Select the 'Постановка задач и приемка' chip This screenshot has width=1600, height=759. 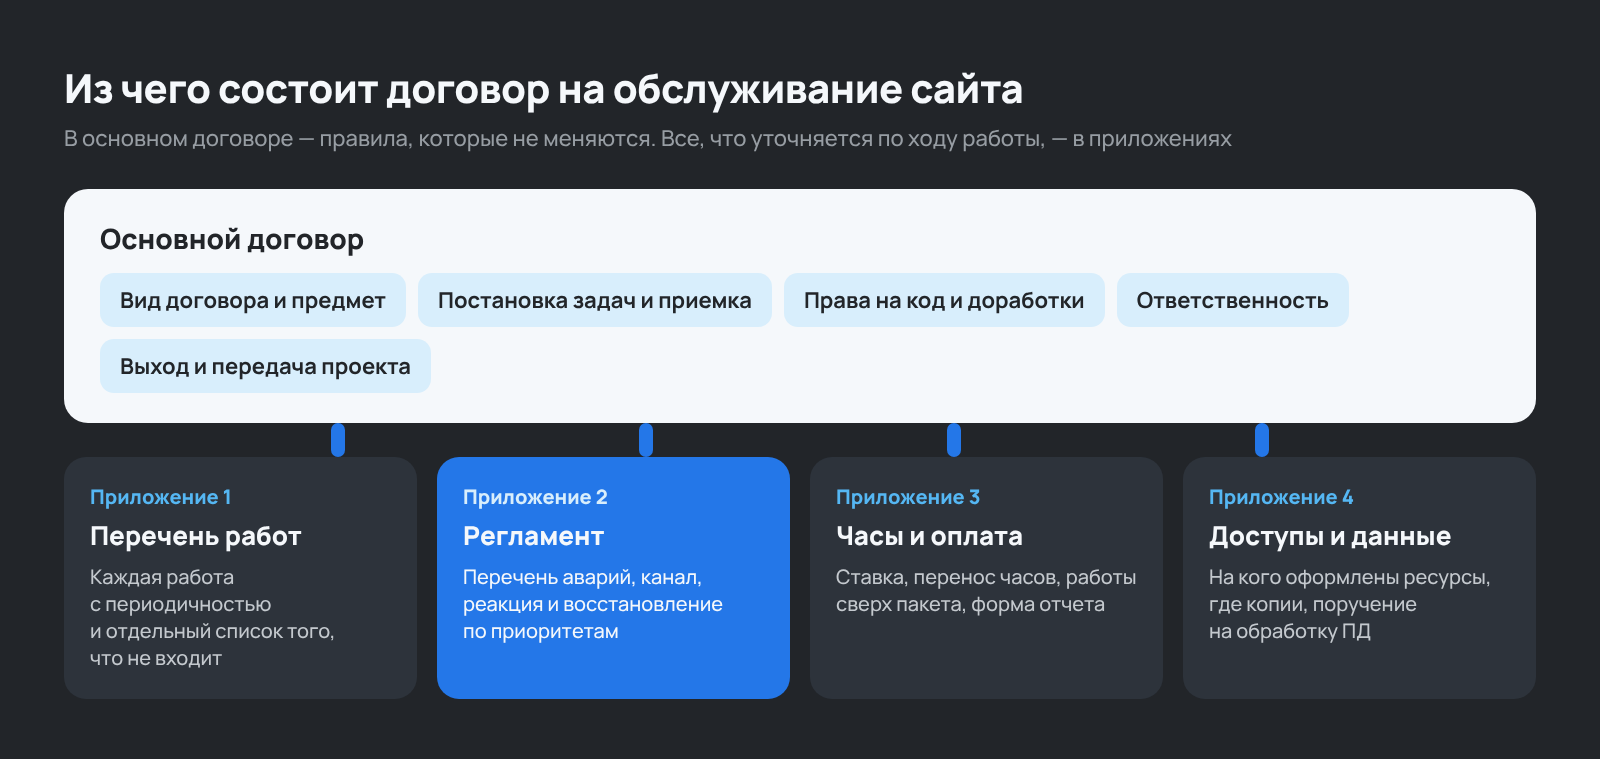click(x=595, y=300)
